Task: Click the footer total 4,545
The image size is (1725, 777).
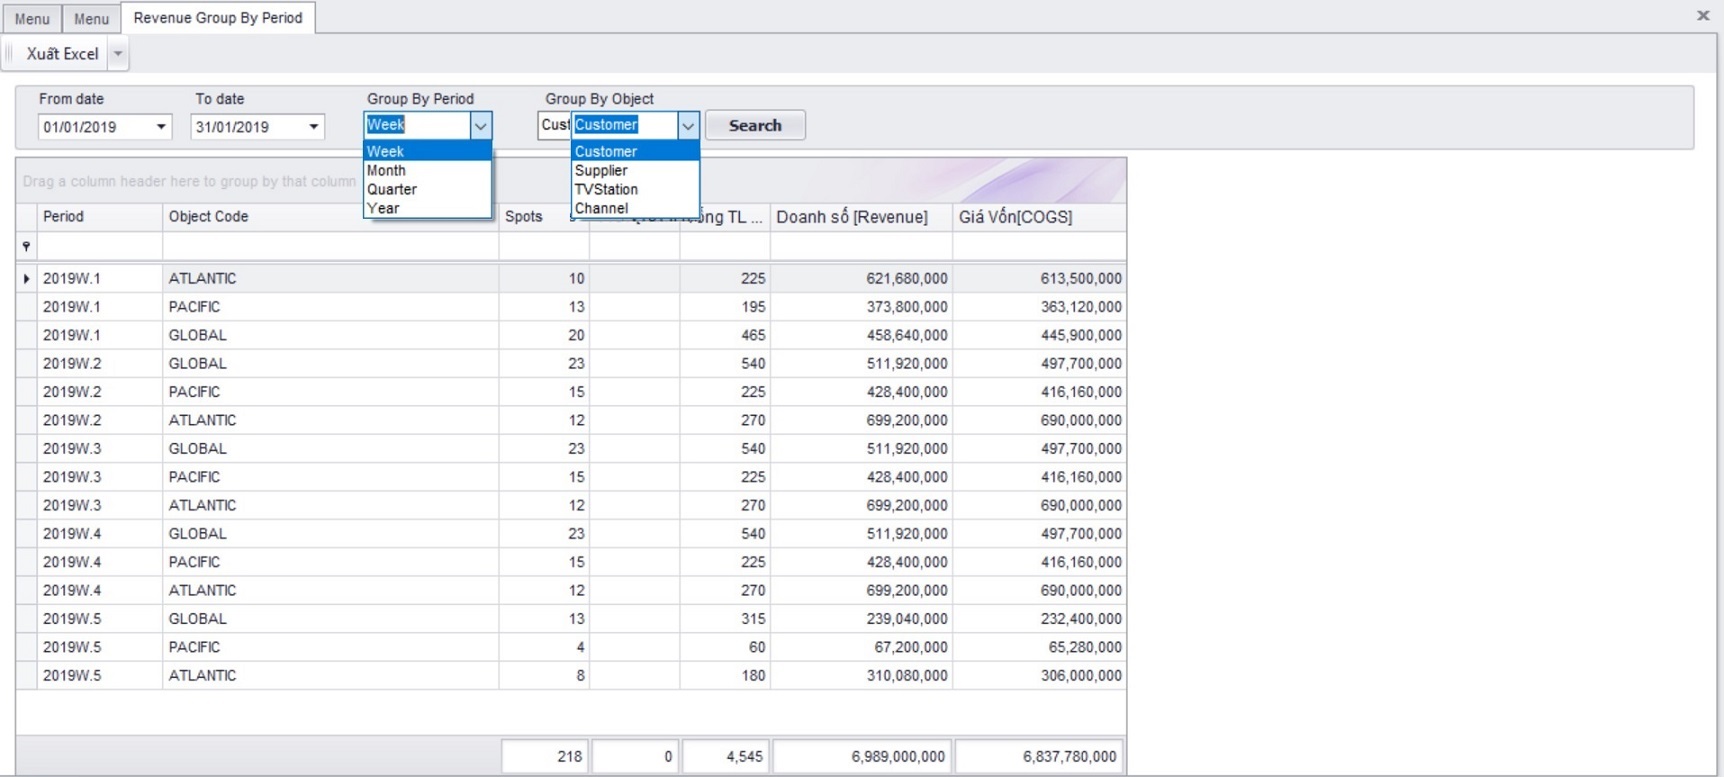Action: [725, 756]
